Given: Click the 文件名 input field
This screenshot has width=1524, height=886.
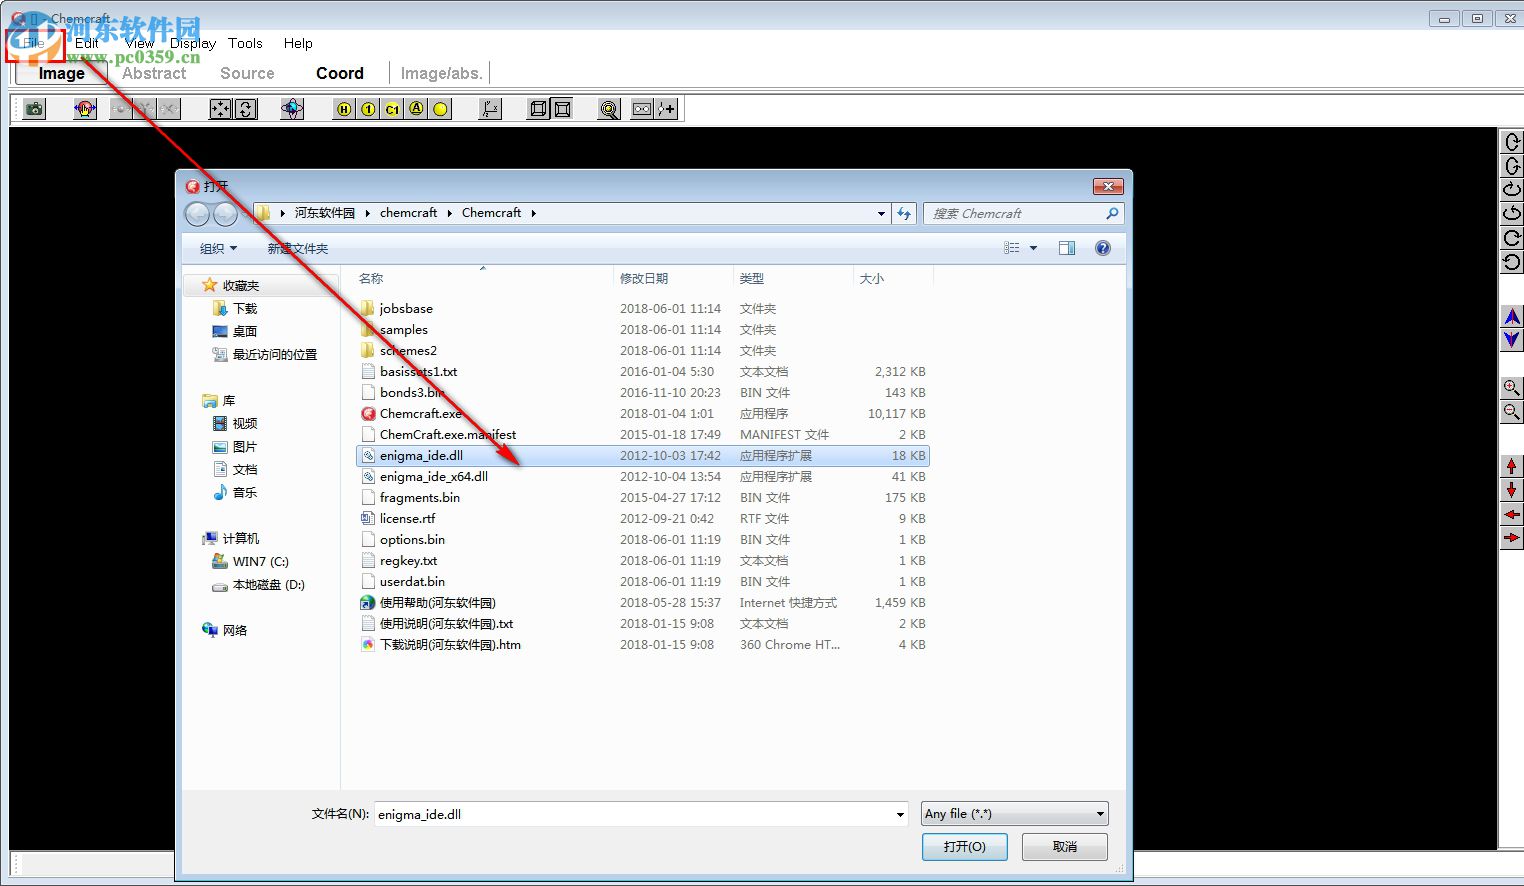Looking at the screenshot, I should point(641,814).
